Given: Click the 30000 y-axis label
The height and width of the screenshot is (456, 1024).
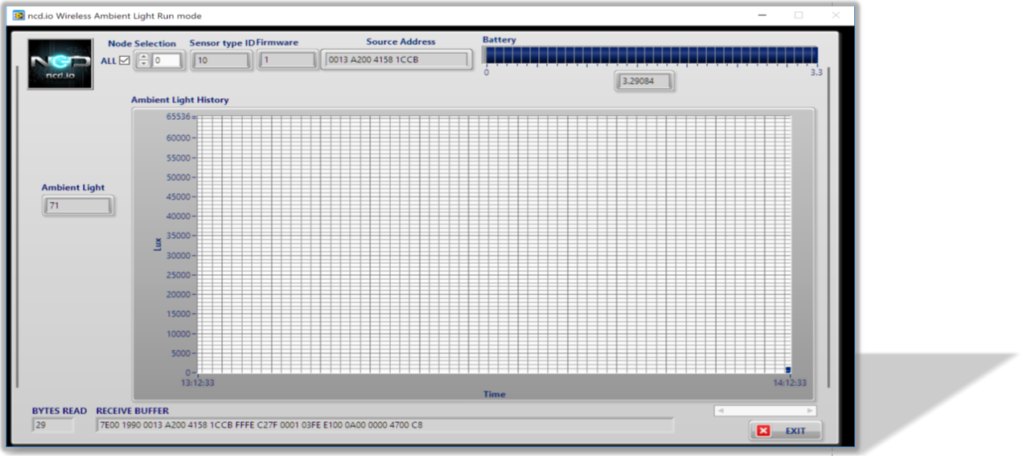Looking at the screenshot, I should point(179,255).
